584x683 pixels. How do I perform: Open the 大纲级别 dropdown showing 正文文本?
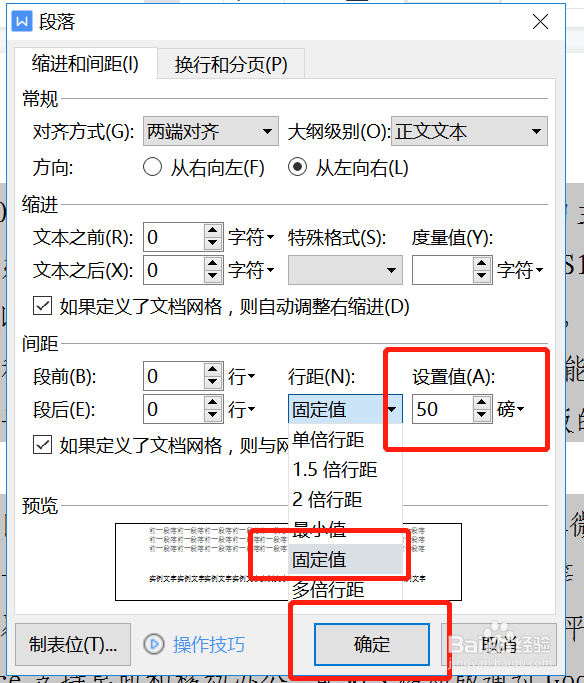(x=469, y=131)
